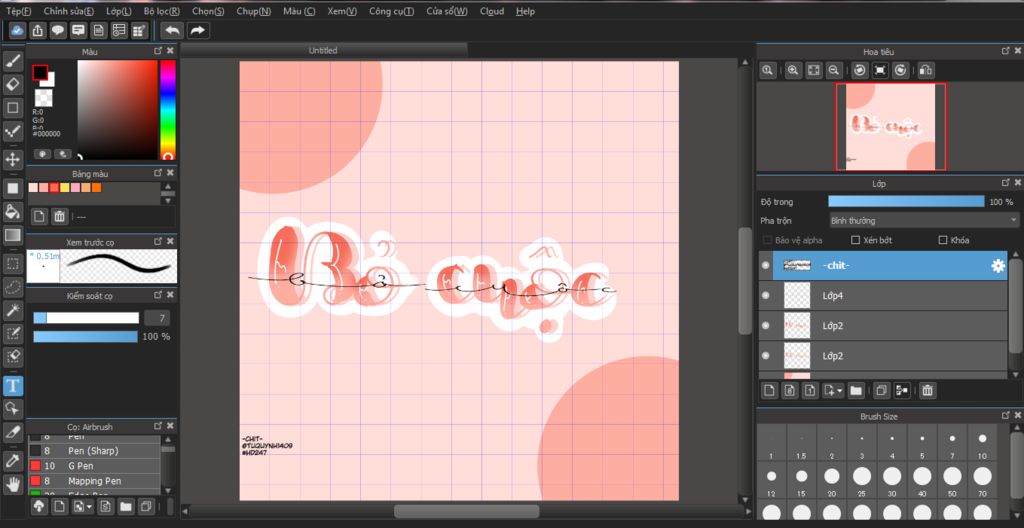
Task: Pick the orange palette swatch
Action: click(x=97, y=188)
